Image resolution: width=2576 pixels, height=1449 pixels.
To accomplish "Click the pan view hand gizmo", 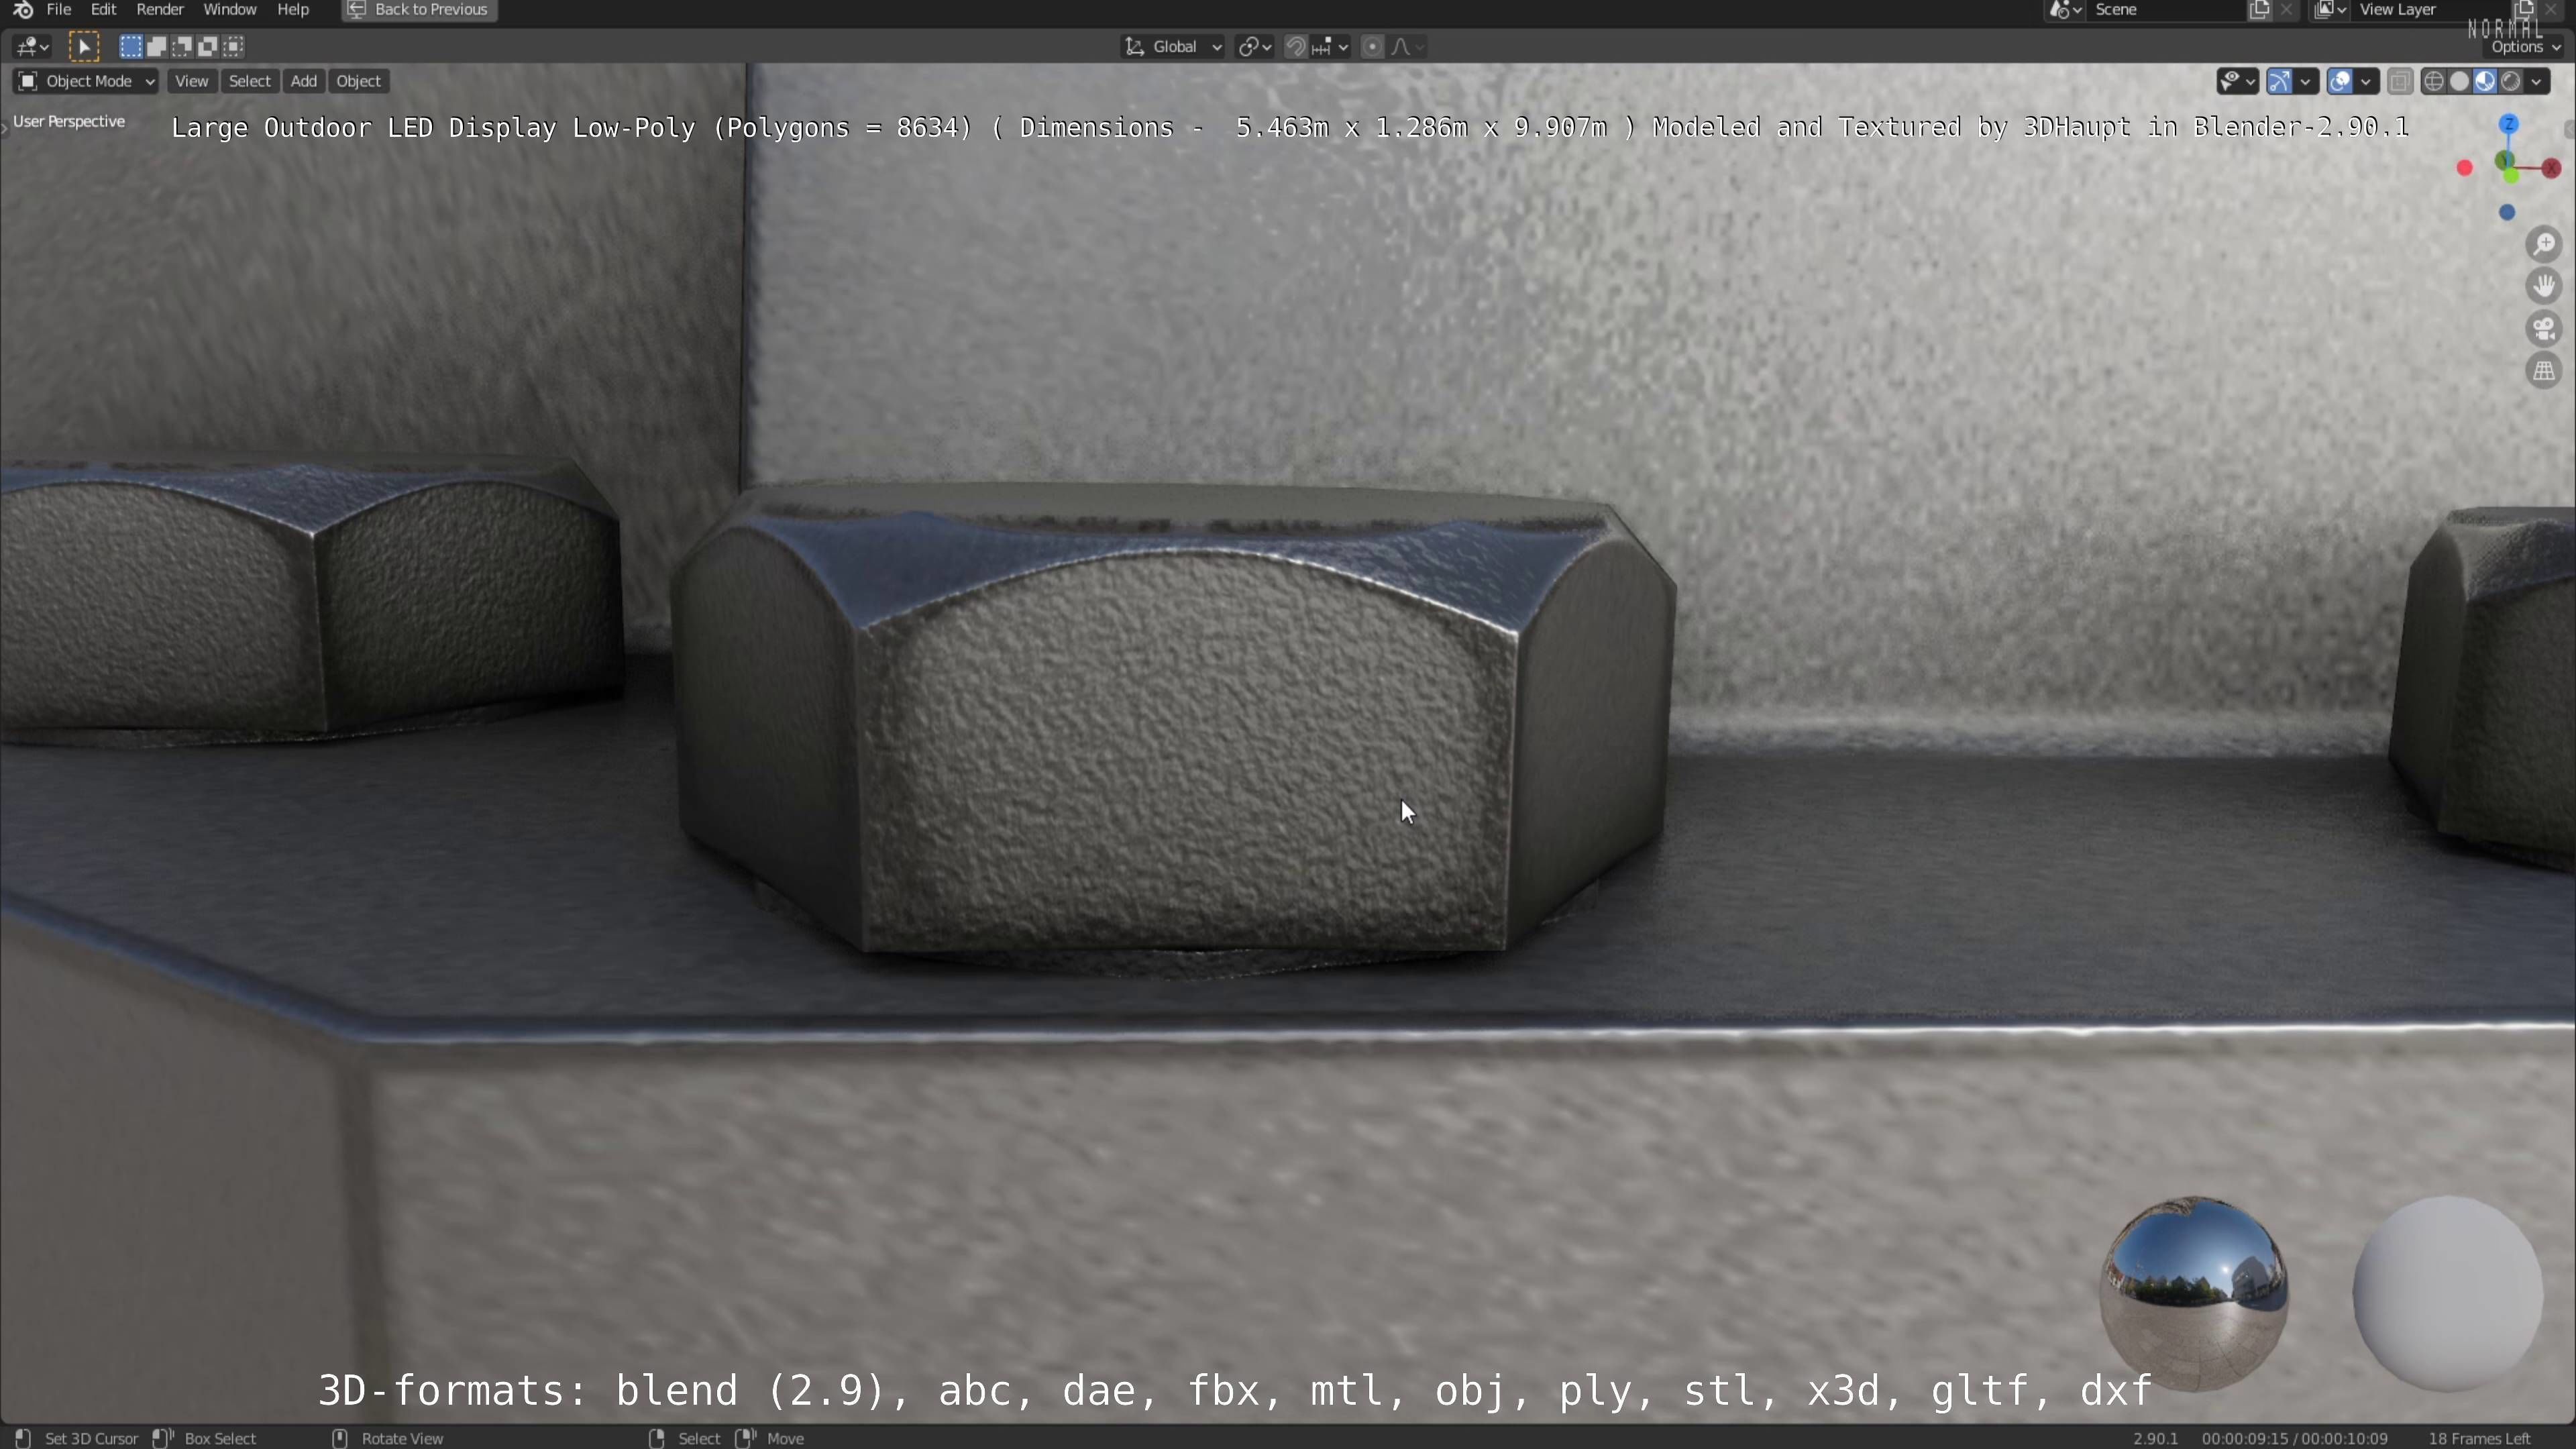I will tap(2544, 287).
